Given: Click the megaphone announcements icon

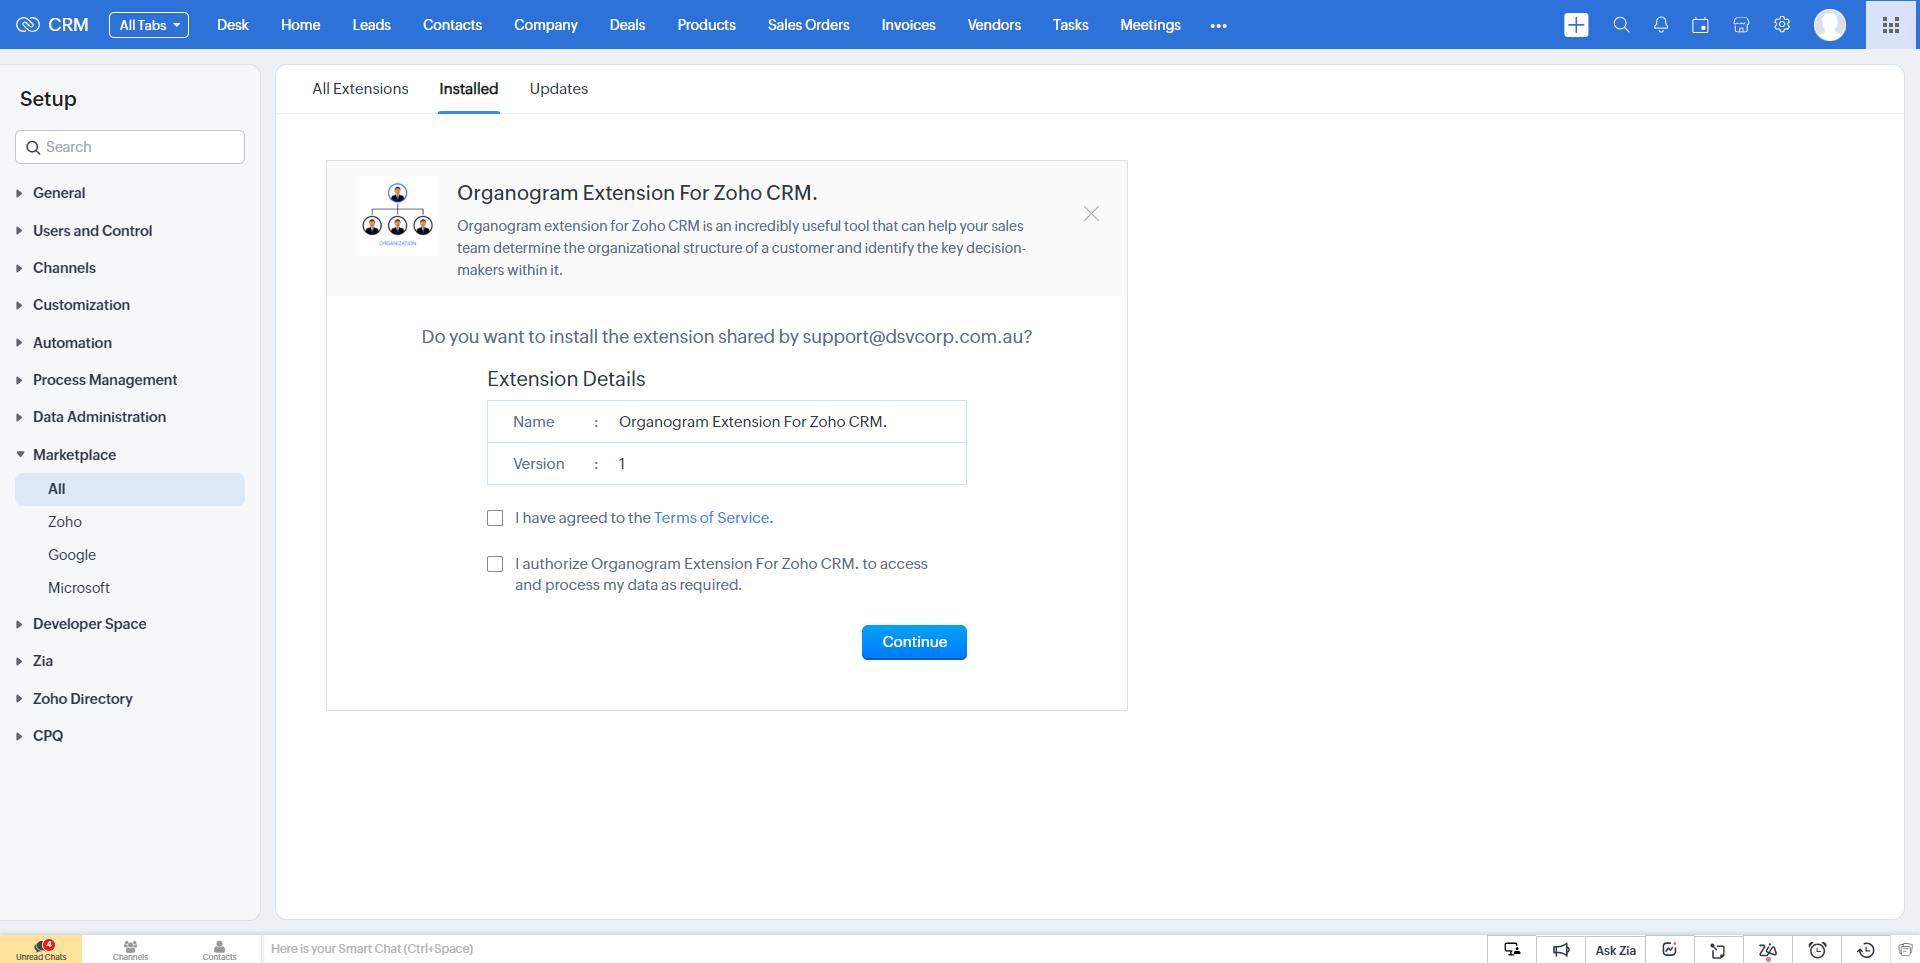Looking at the screenshot, I should click(1561, 950).
